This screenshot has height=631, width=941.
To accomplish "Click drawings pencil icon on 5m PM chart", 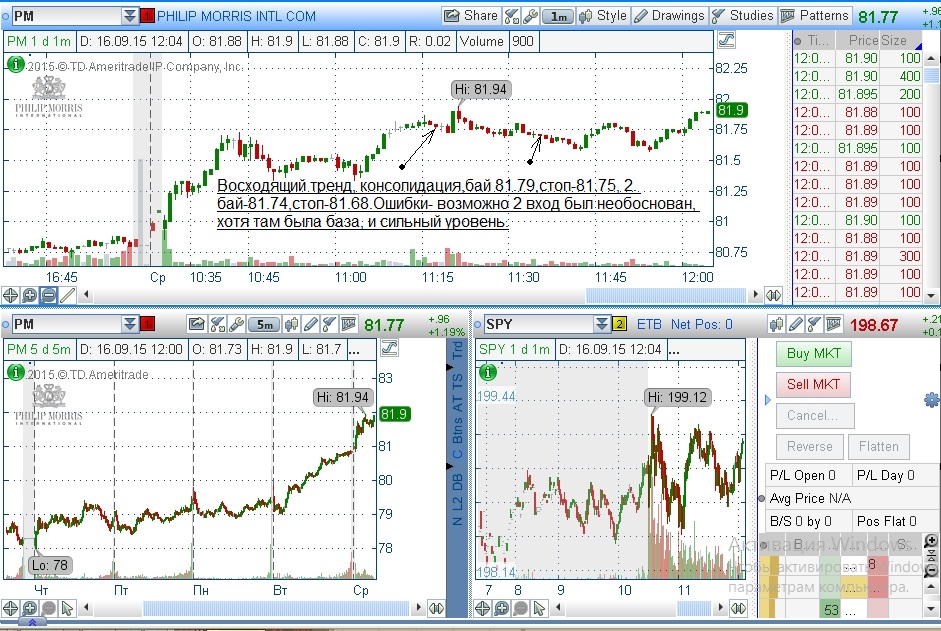I will [310, 325].
